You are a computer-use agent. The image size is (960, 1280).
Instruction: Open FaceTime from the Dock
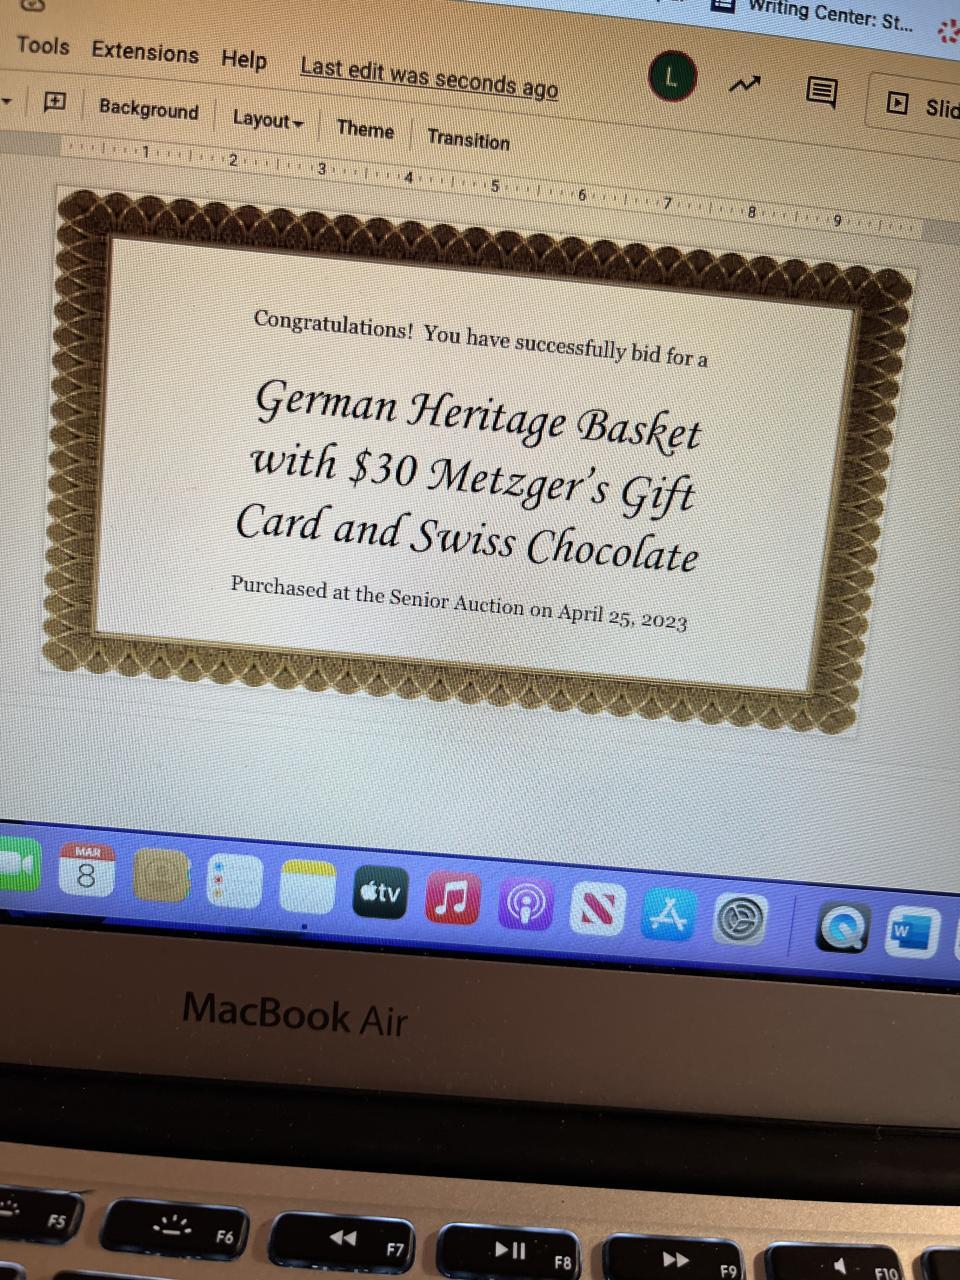(17, 866)
